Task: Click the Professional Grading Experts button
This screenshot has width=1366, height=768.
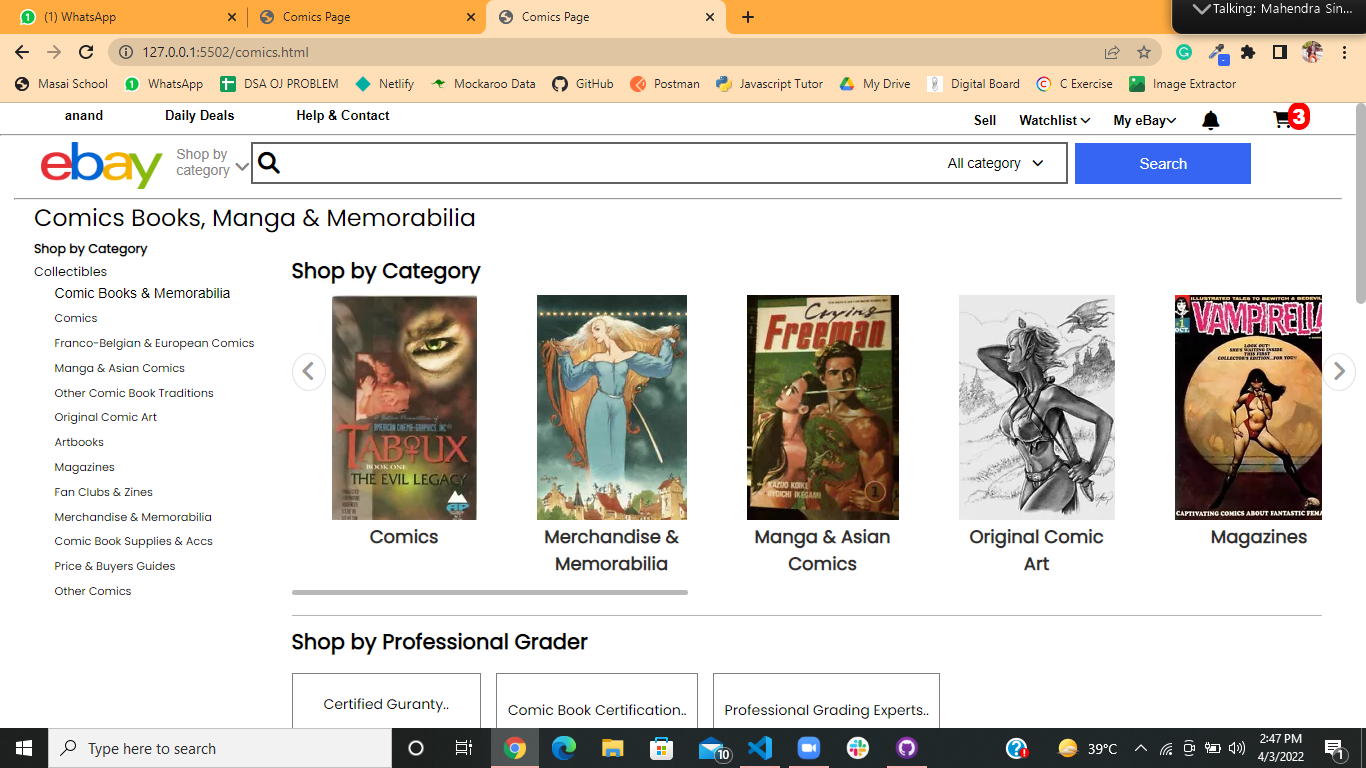Action: [826, 701]
